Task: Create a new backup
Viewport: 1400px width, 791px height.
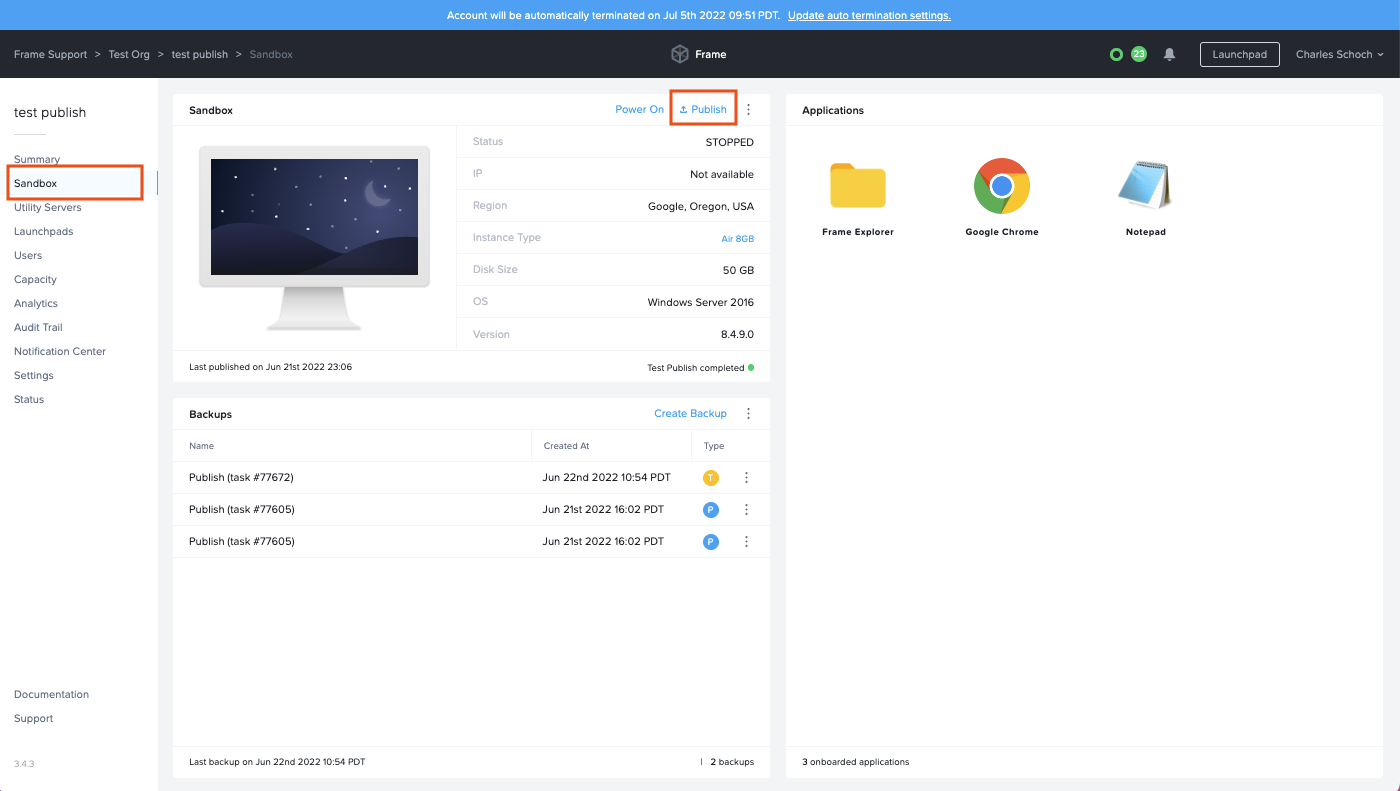Action: pyautogui.click(x=690, y=413)
